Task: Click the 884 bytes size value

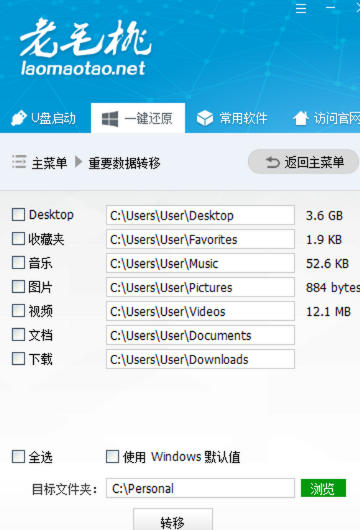Action: pos(333,288)
